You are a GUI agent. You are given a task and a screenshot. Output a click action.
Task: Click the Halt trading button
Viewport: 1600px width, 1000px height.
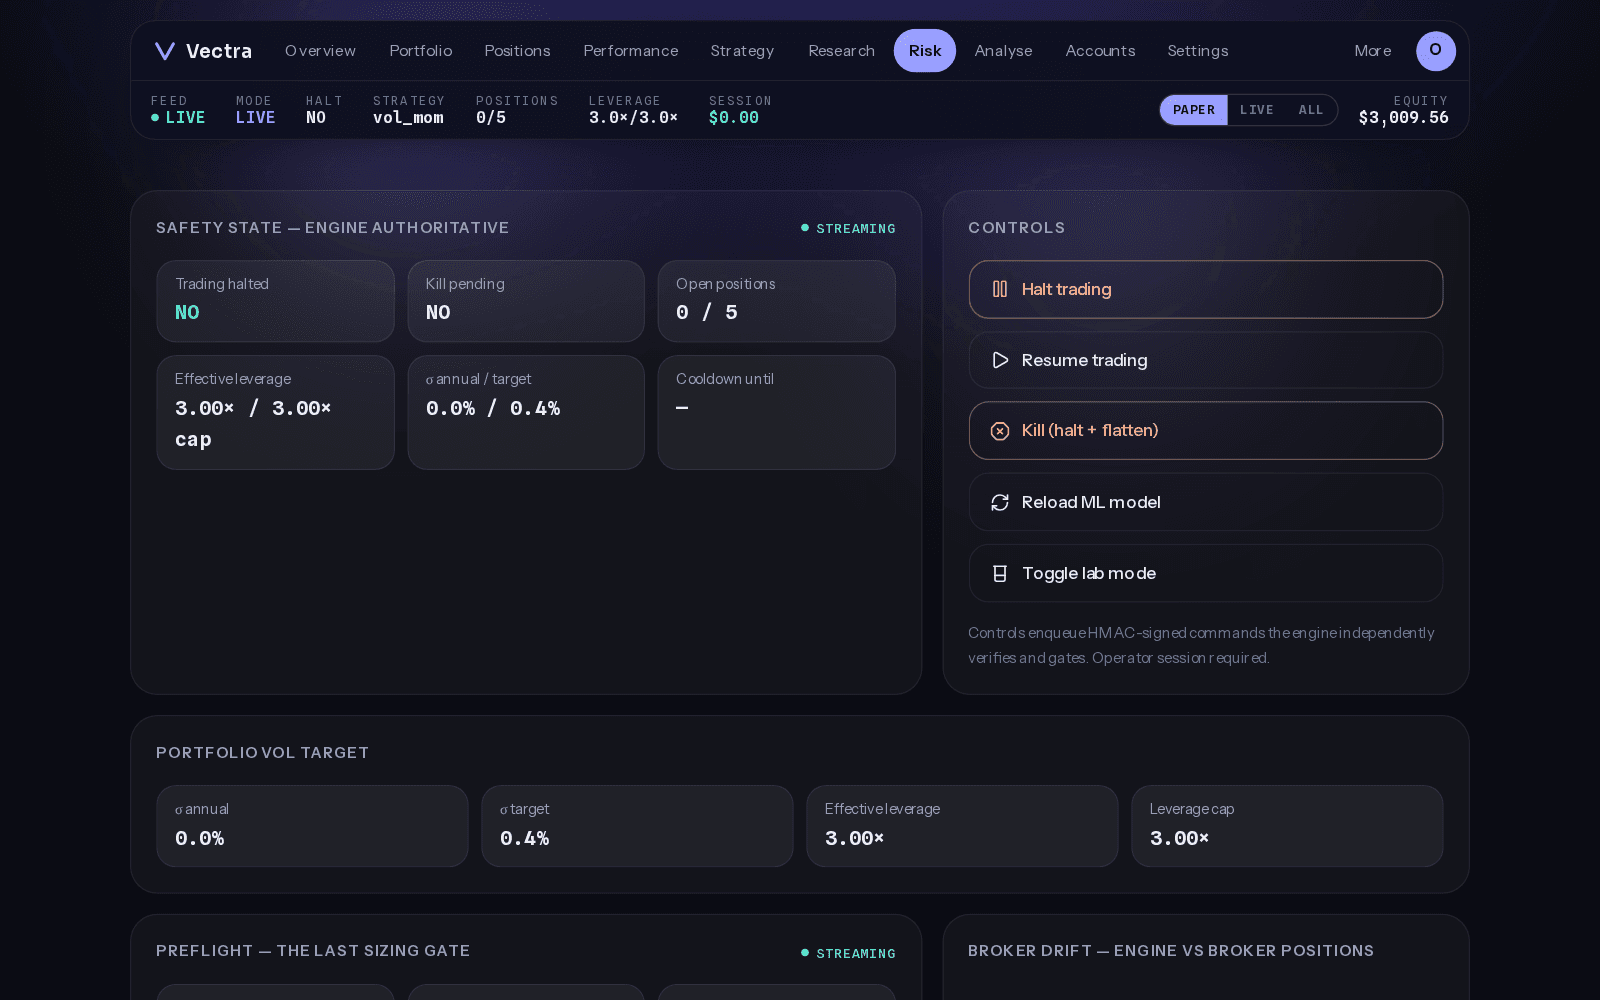(x=1206, y=289)
